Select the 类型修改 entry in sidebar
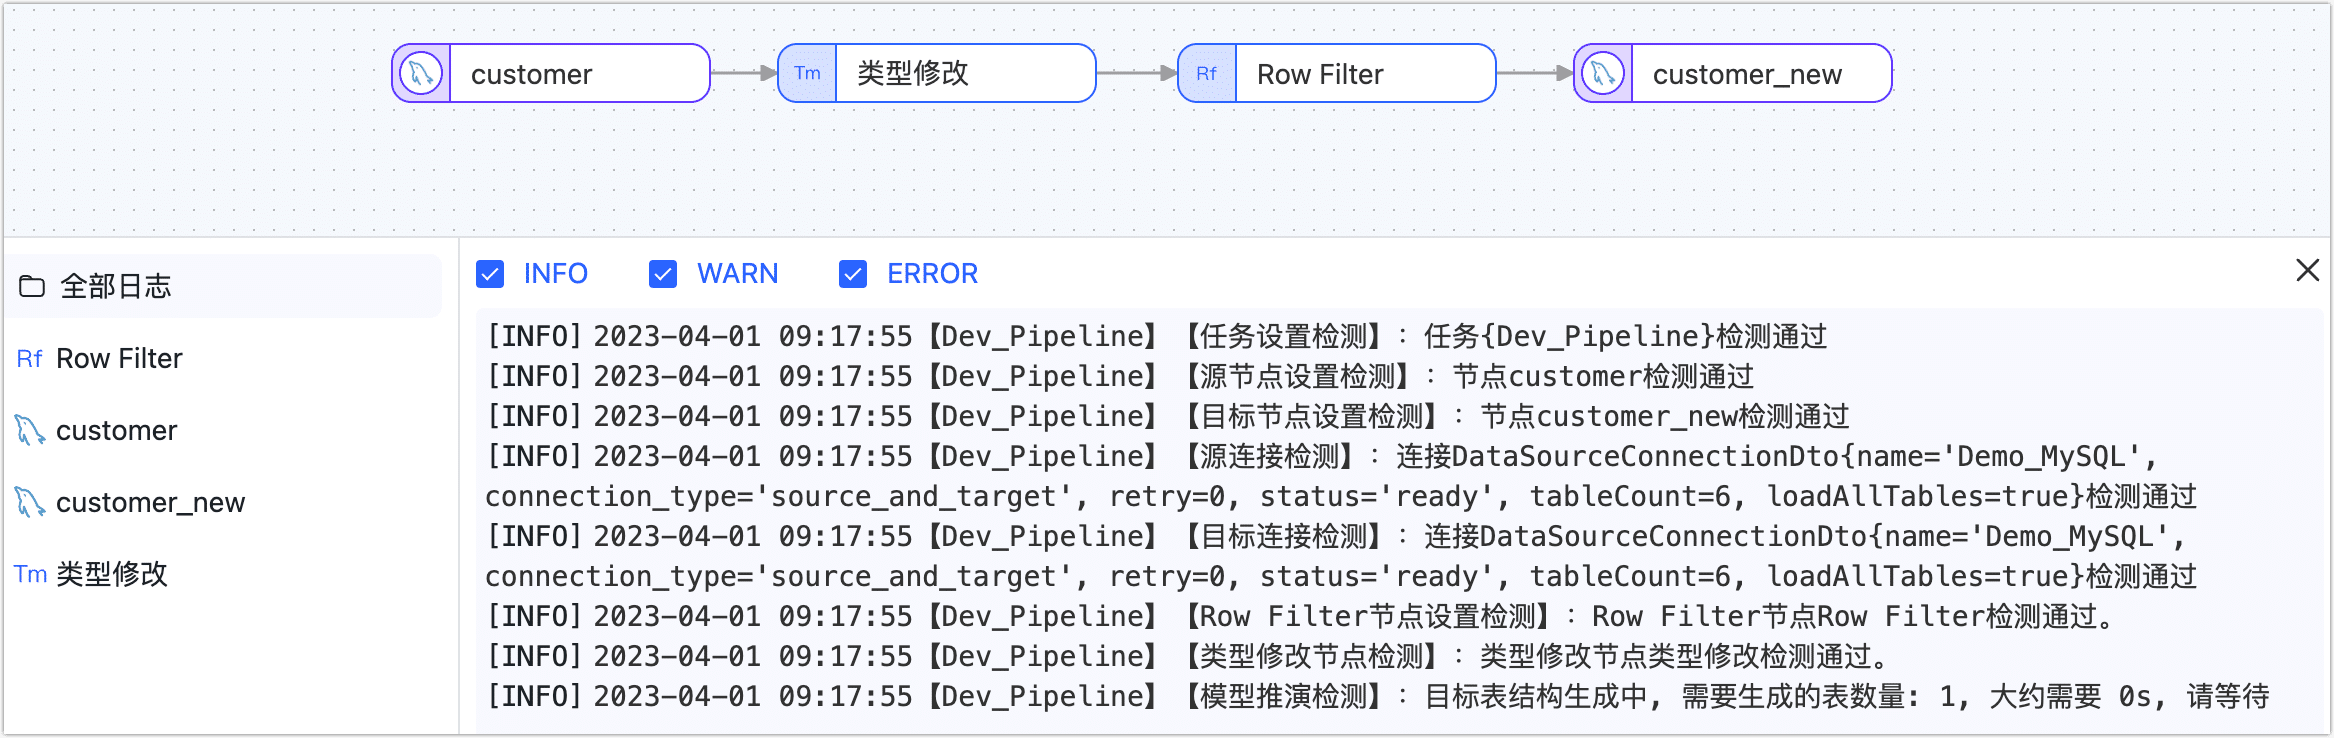Image resolution: width=2334 pixels, height=738 pixels. pyautogui.click(x=112, y=574)
